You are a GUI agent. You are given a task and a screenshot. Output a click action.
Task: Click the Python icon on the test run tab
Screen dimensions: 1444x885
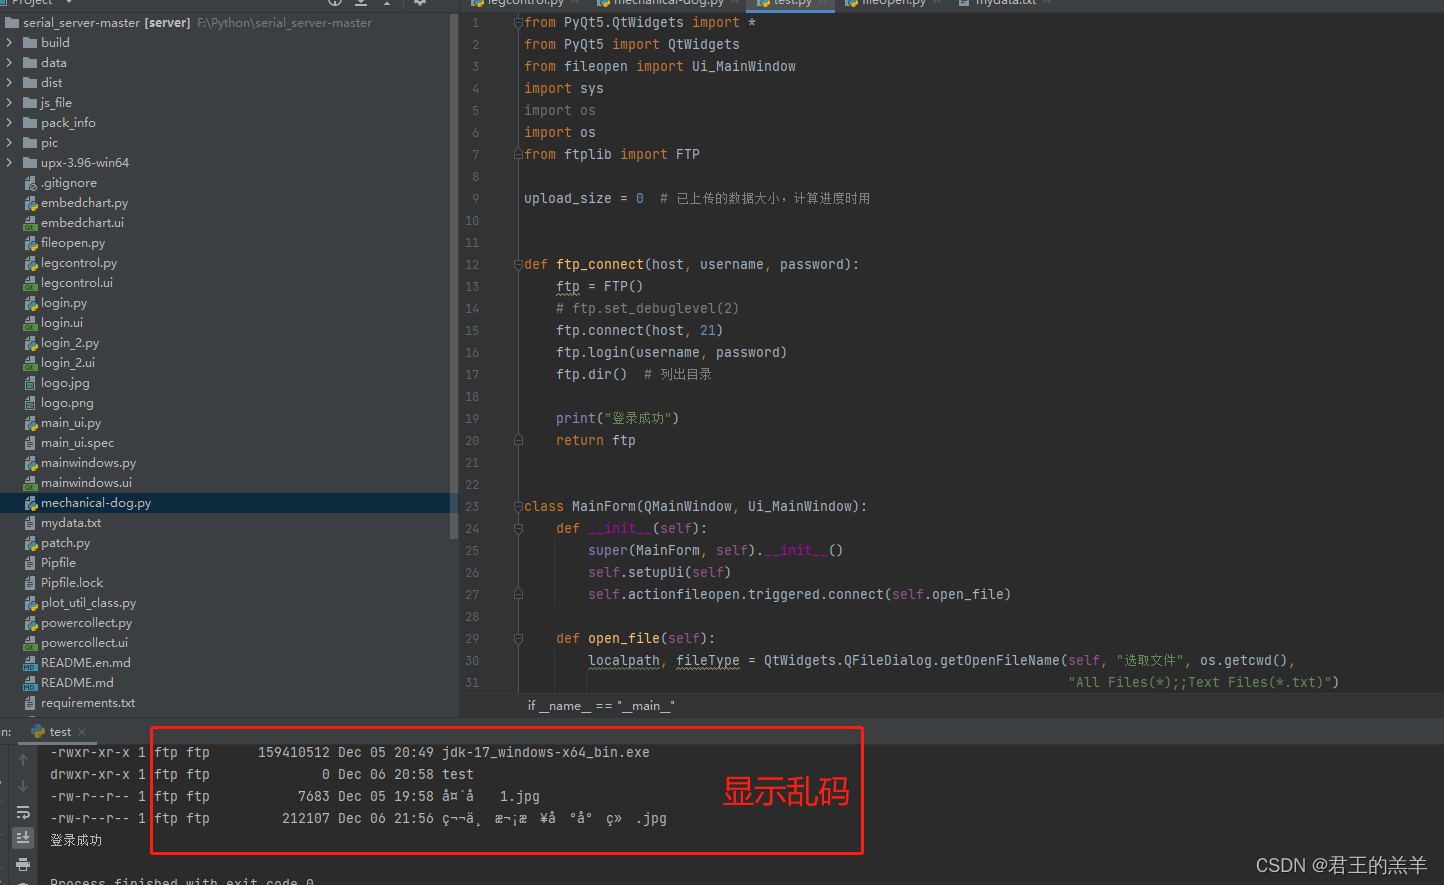[x=39, y=731]
